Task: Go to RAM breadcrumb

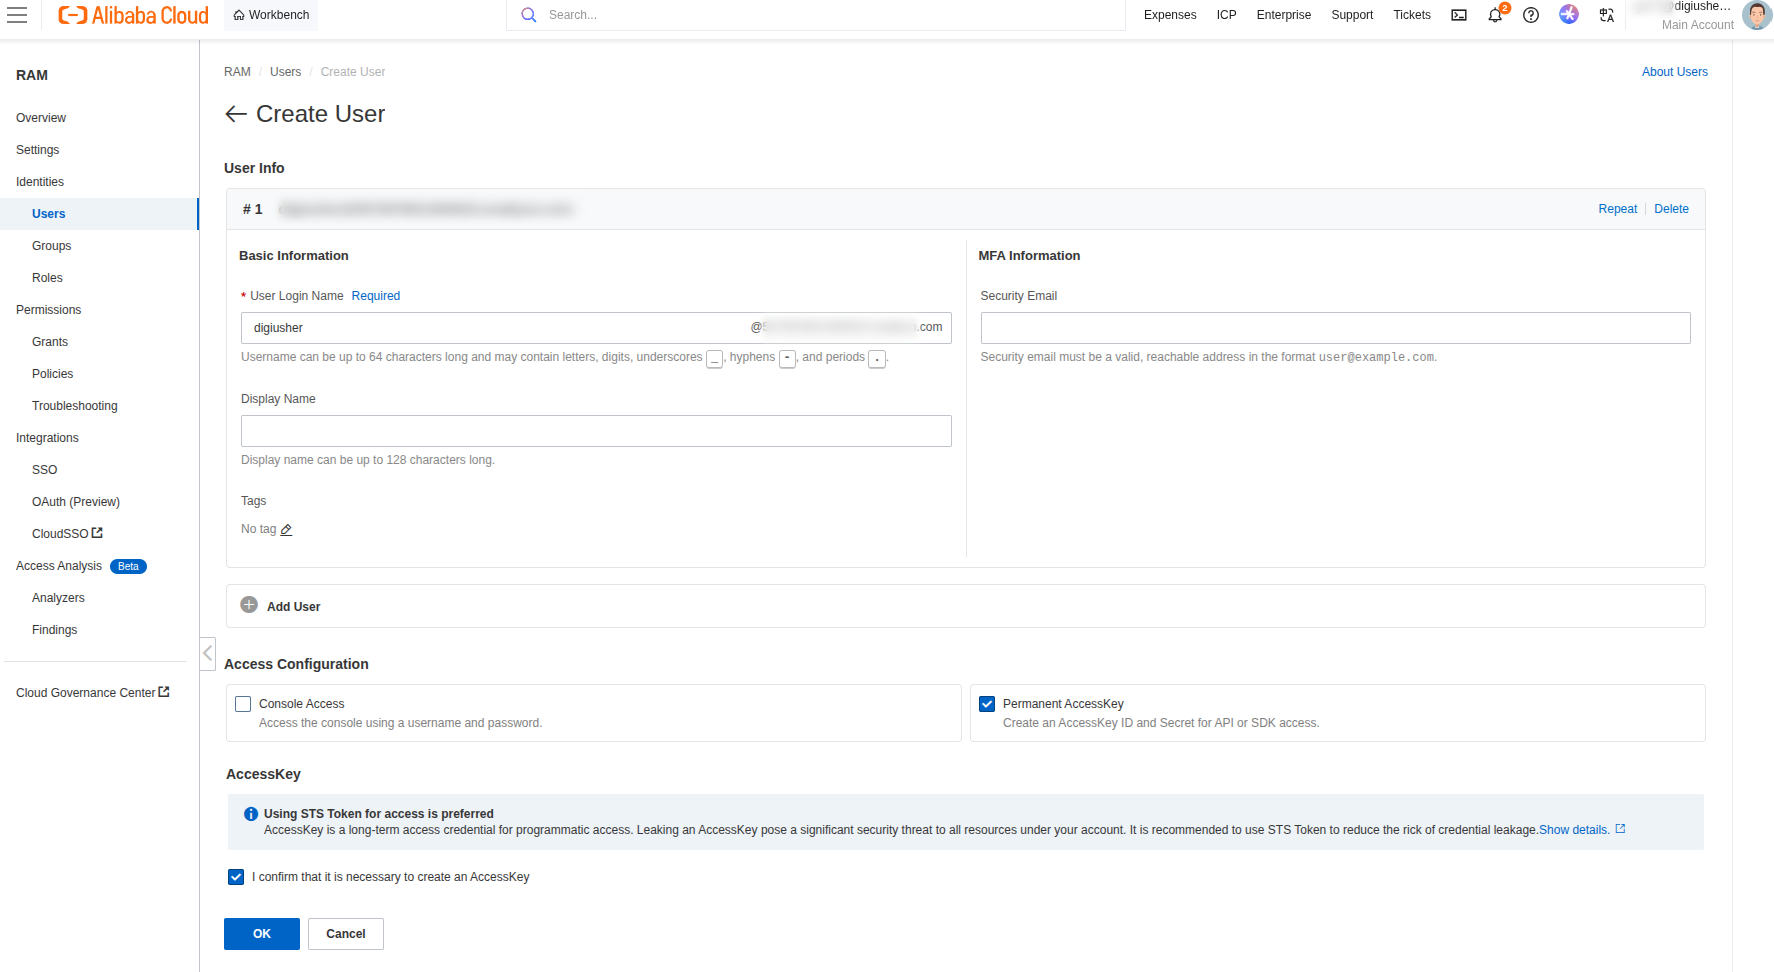Action: (237, 72)
